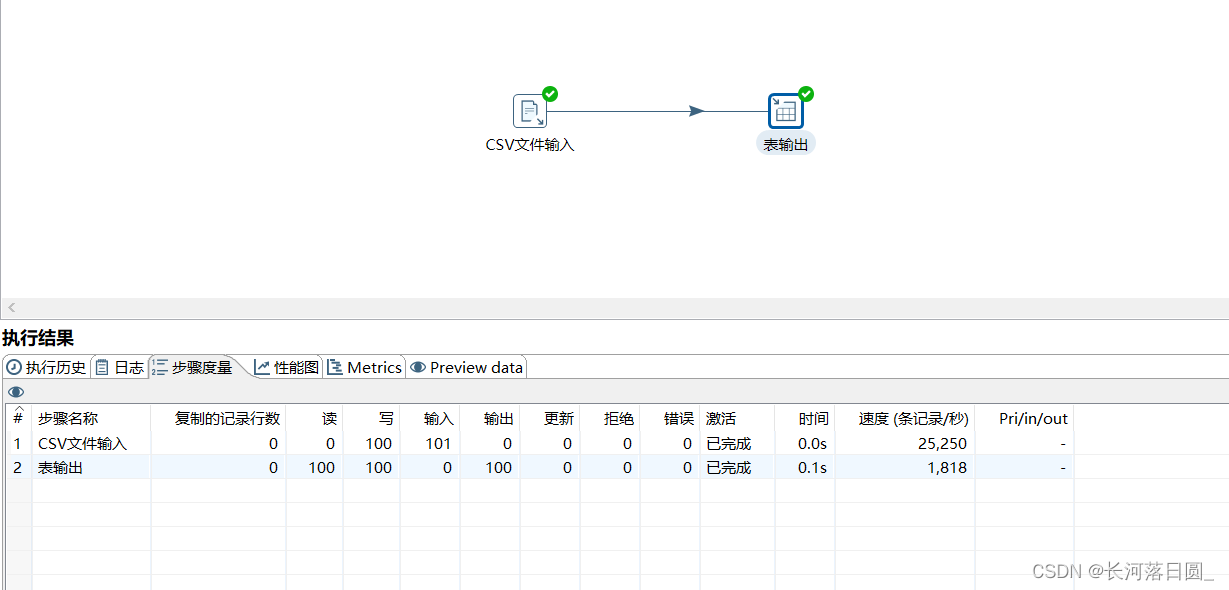Select the CSV文件输入 step icon on canvas
This screenshot has height=590, width=1229.
[x=529, y=110]
